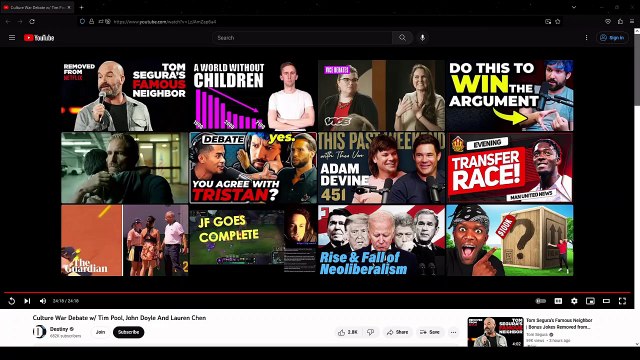Go to YouTube home via logo
This screenshot has height=360, width=640.
pos(39,38)
